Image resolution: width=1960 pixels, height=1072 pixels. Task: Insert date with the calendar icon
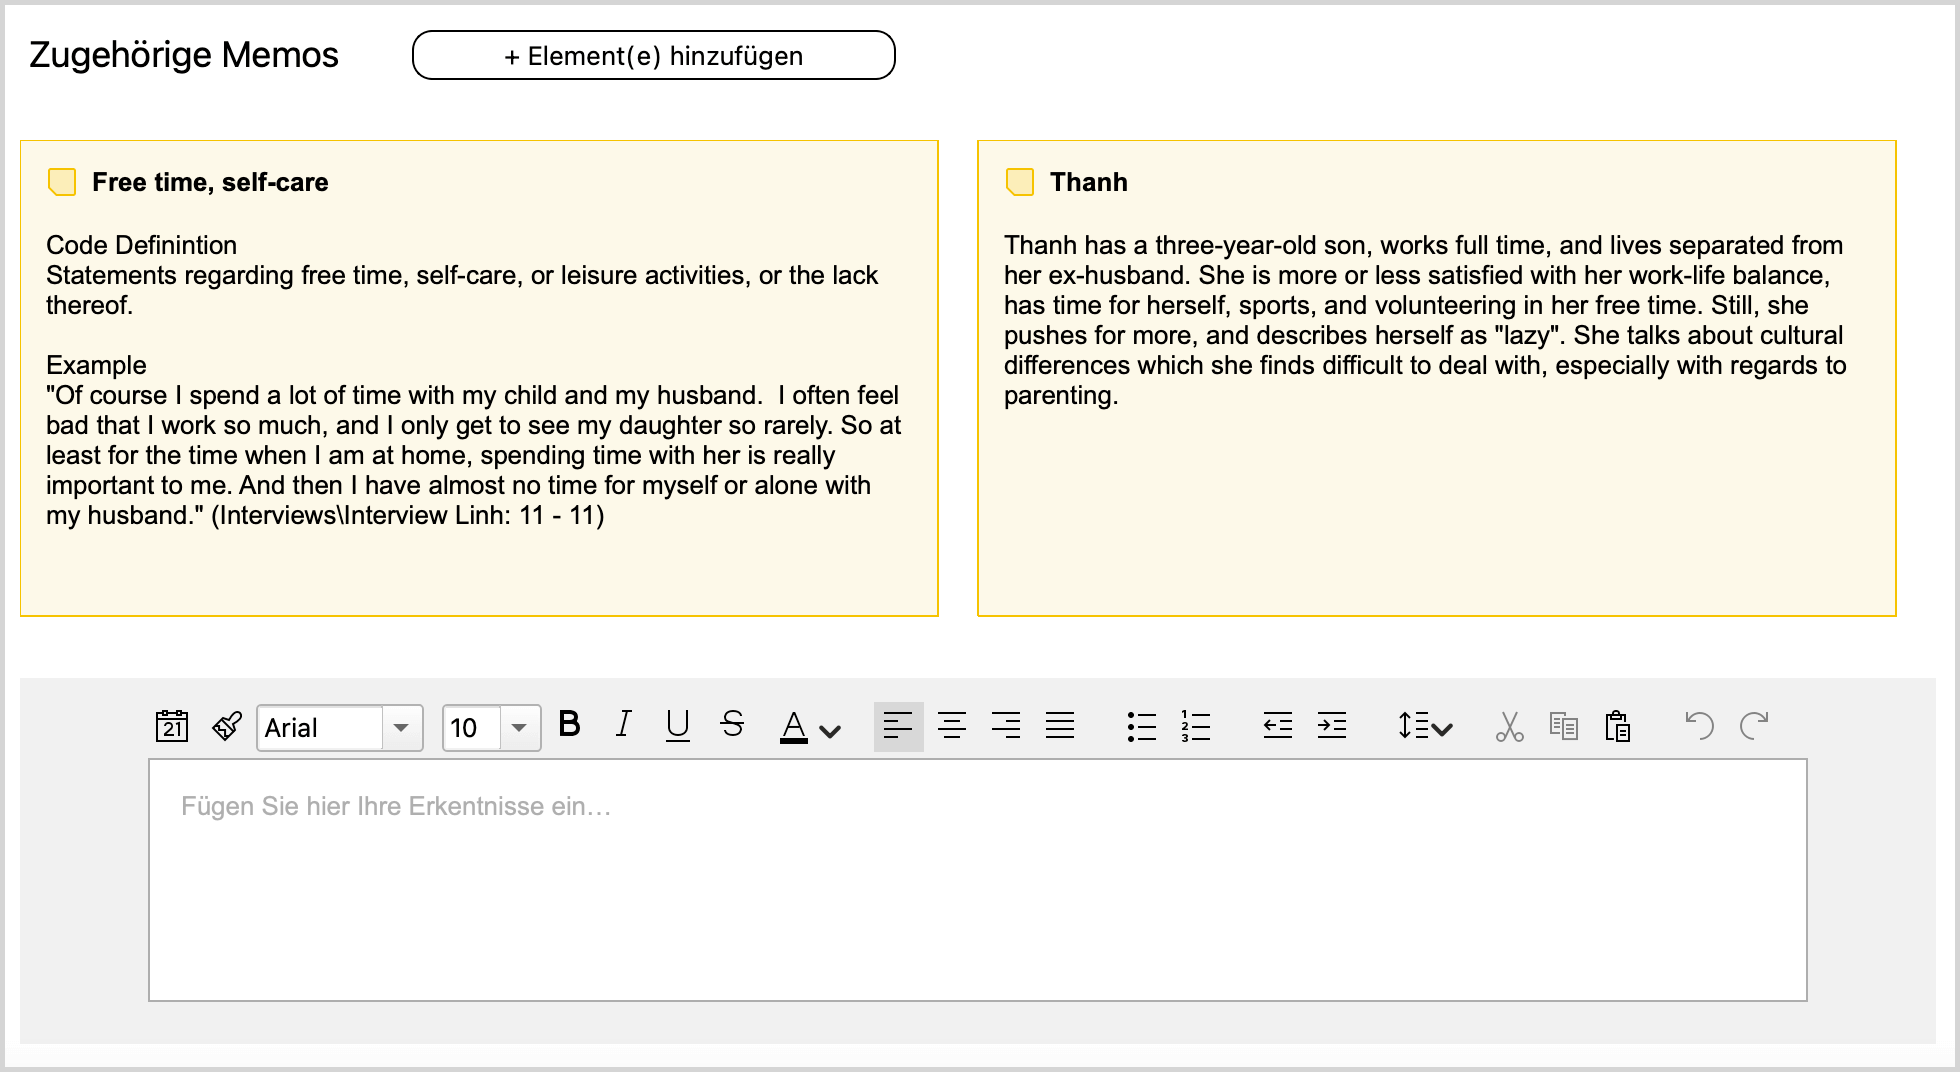coord(172,726)
